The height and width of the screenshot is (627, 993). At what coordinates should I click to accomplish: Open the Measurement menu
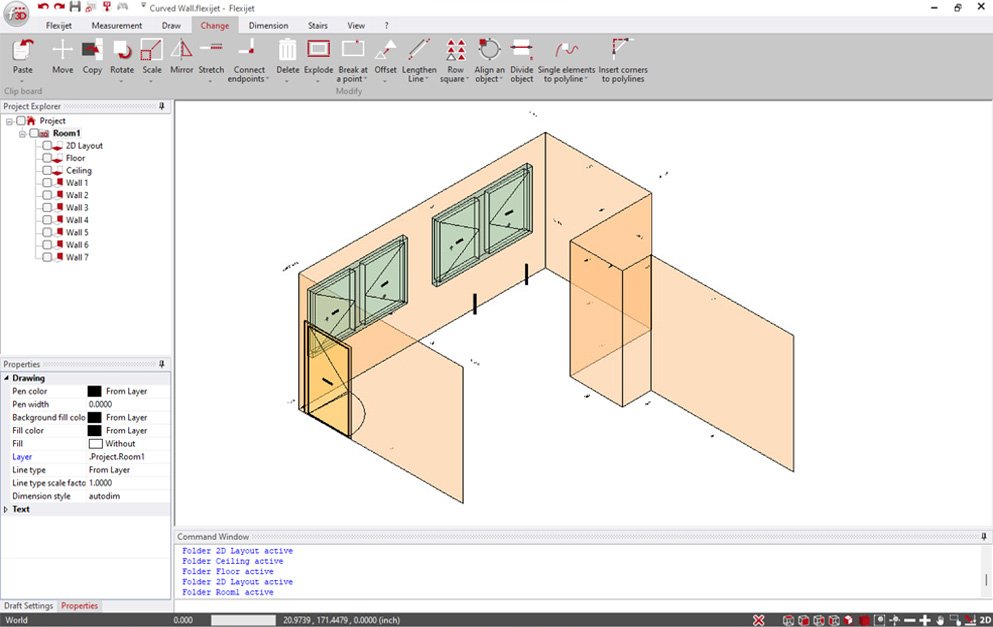(116, 25)
